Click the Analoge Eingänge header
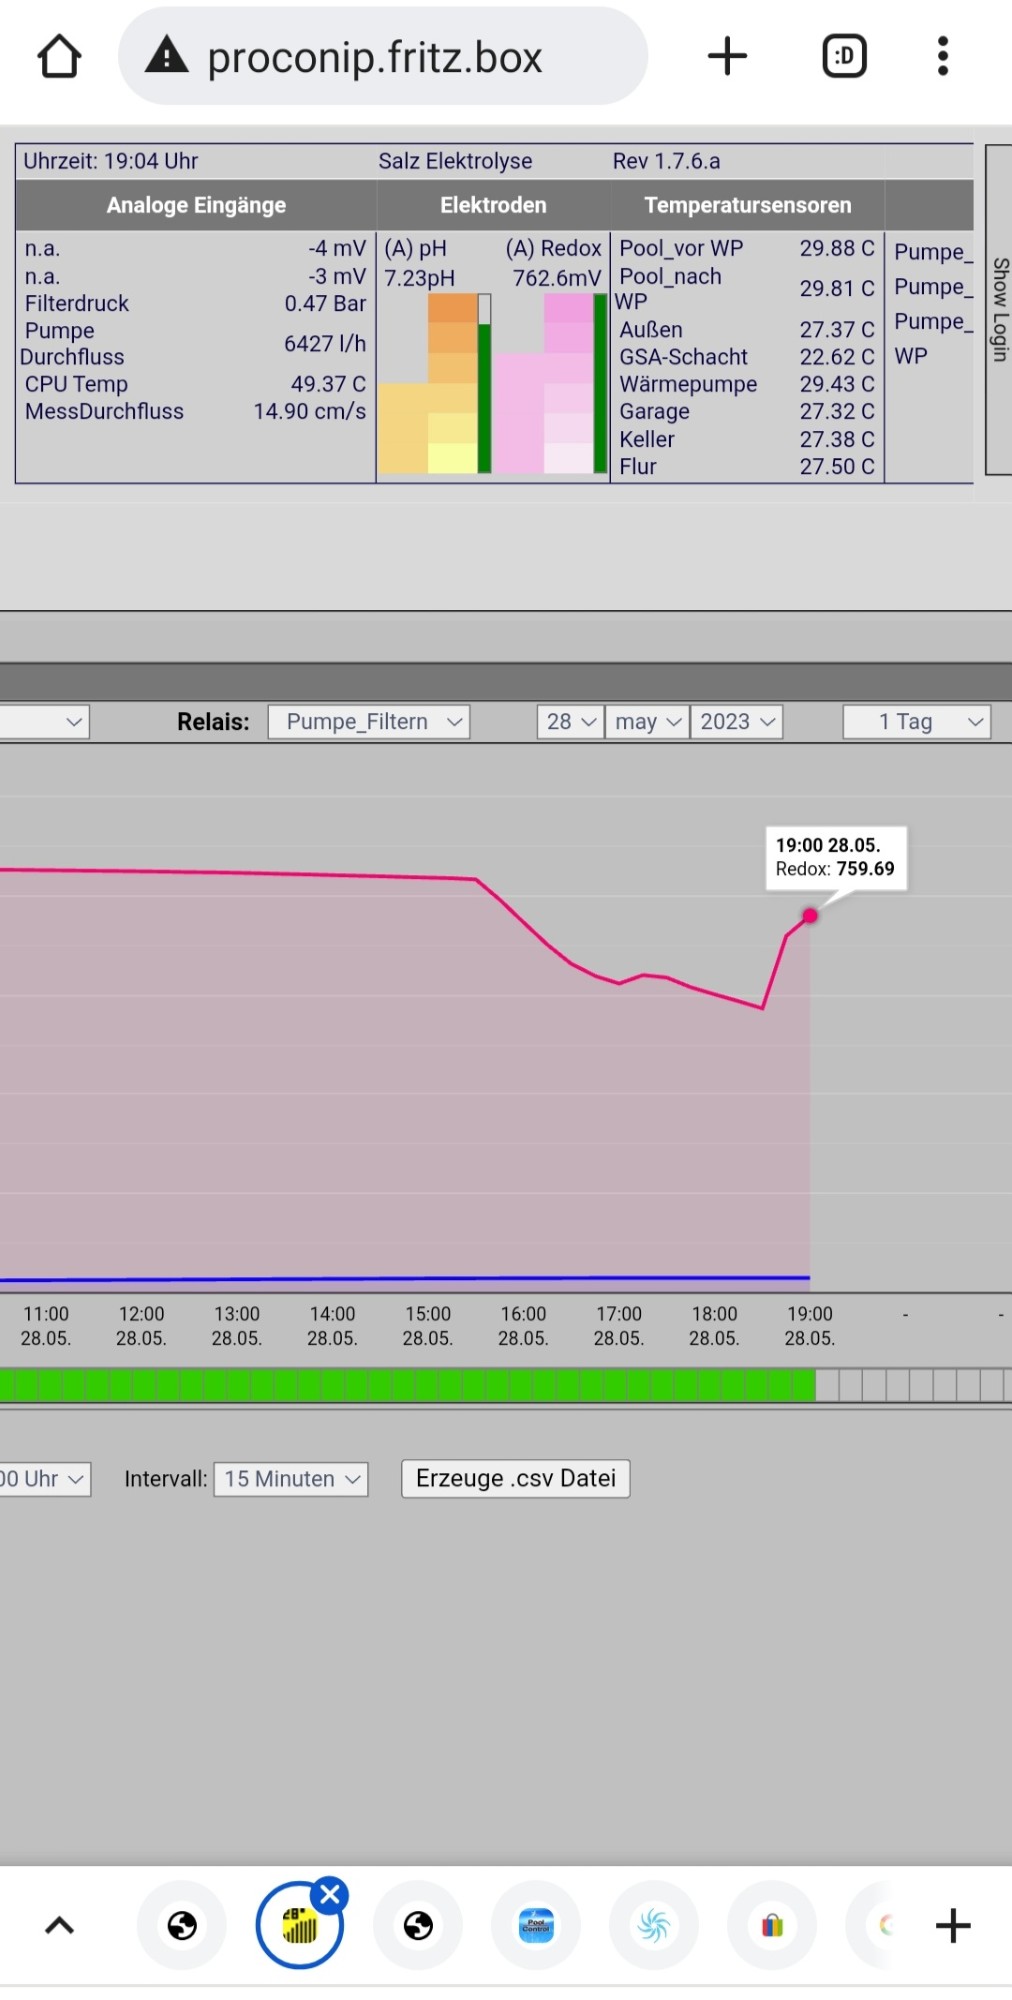The height and width of the screenshot is (2000, 1012). [x=196, y=205]
